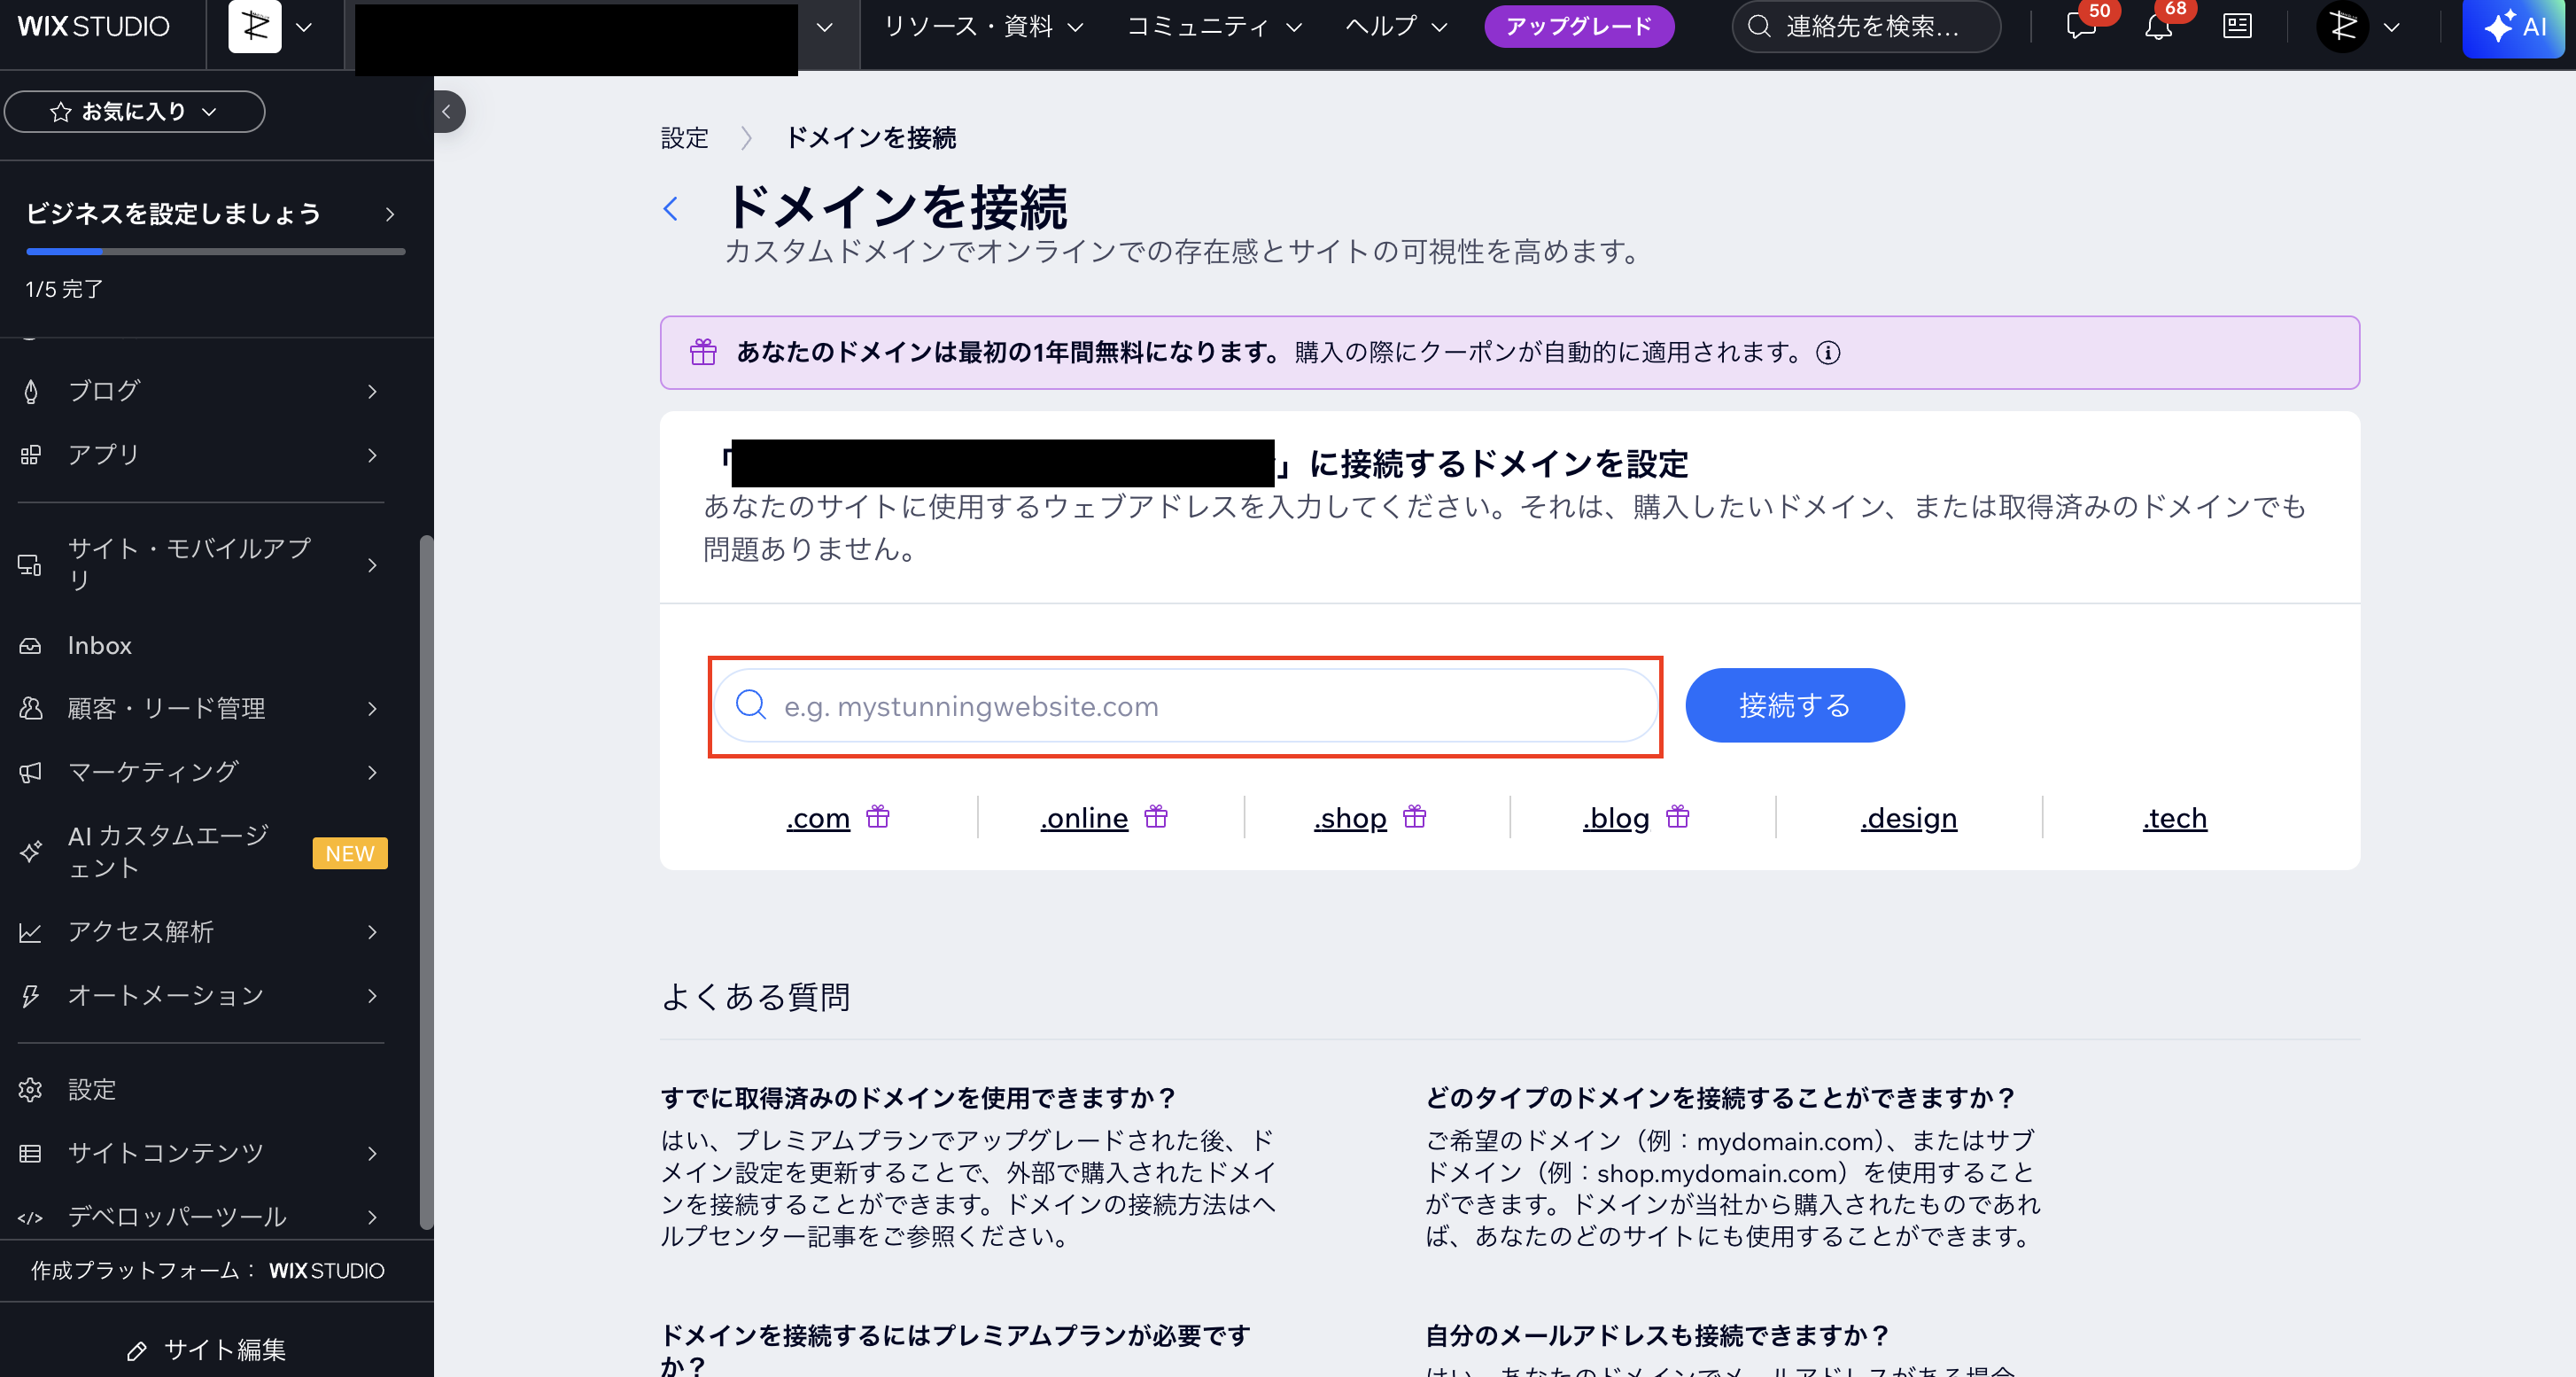
Task: Click the 接続する button
Action: click(x=1794, y=706)
